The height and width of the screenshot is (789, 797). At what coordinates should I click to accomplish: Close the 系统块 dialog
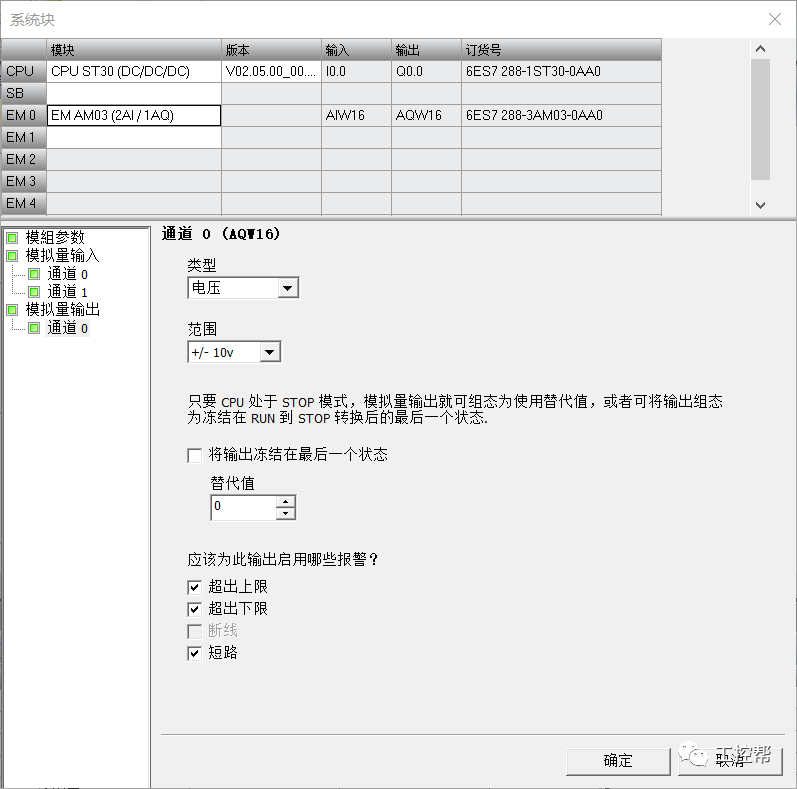click(775, 19)
